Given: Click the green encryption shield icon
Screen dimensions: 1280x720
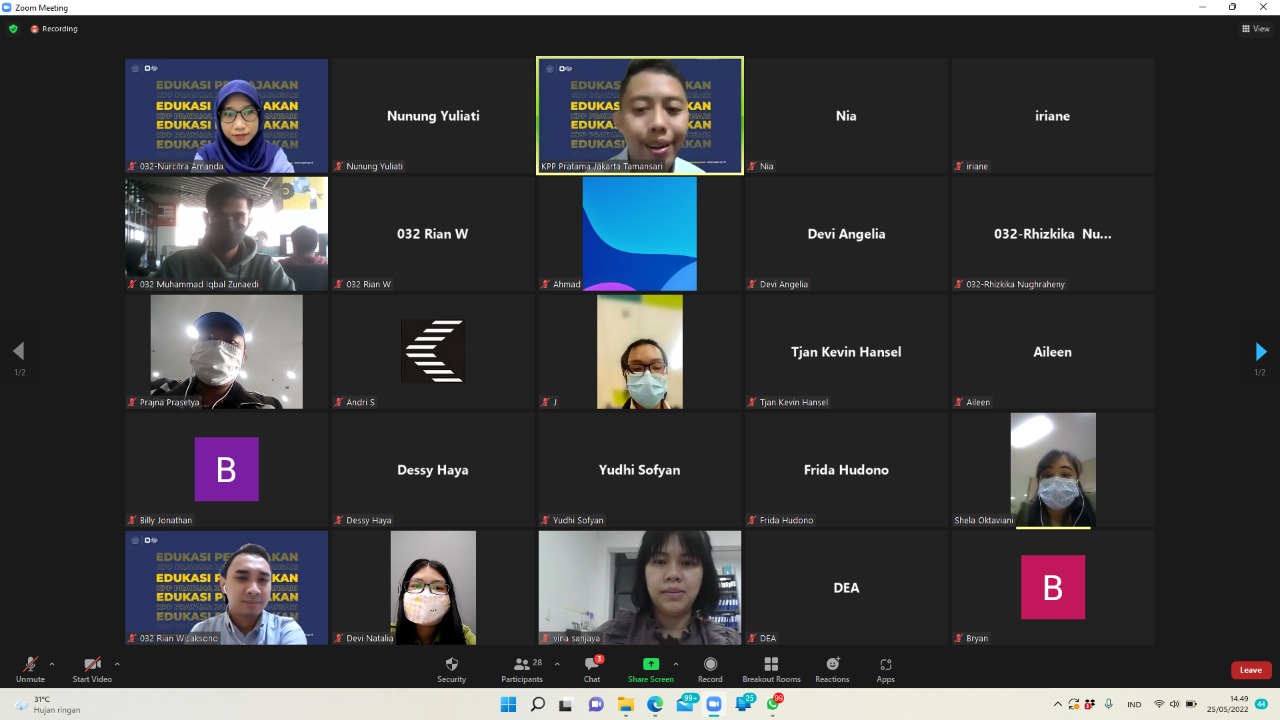Looking at the screenshot, I should pyautogui.click(x=13, y=29).
